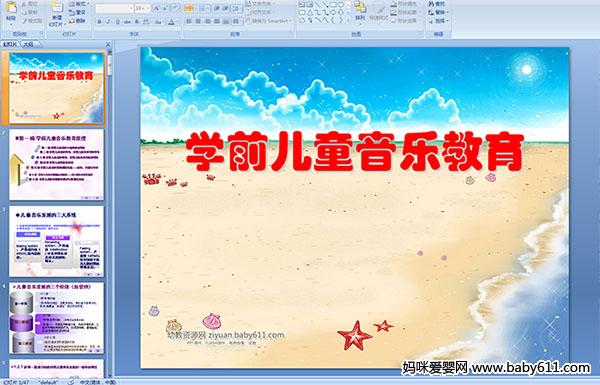This screenshot has width=600, height=385.
Task: Click the Numbering list icon
Action: point(203,8)
